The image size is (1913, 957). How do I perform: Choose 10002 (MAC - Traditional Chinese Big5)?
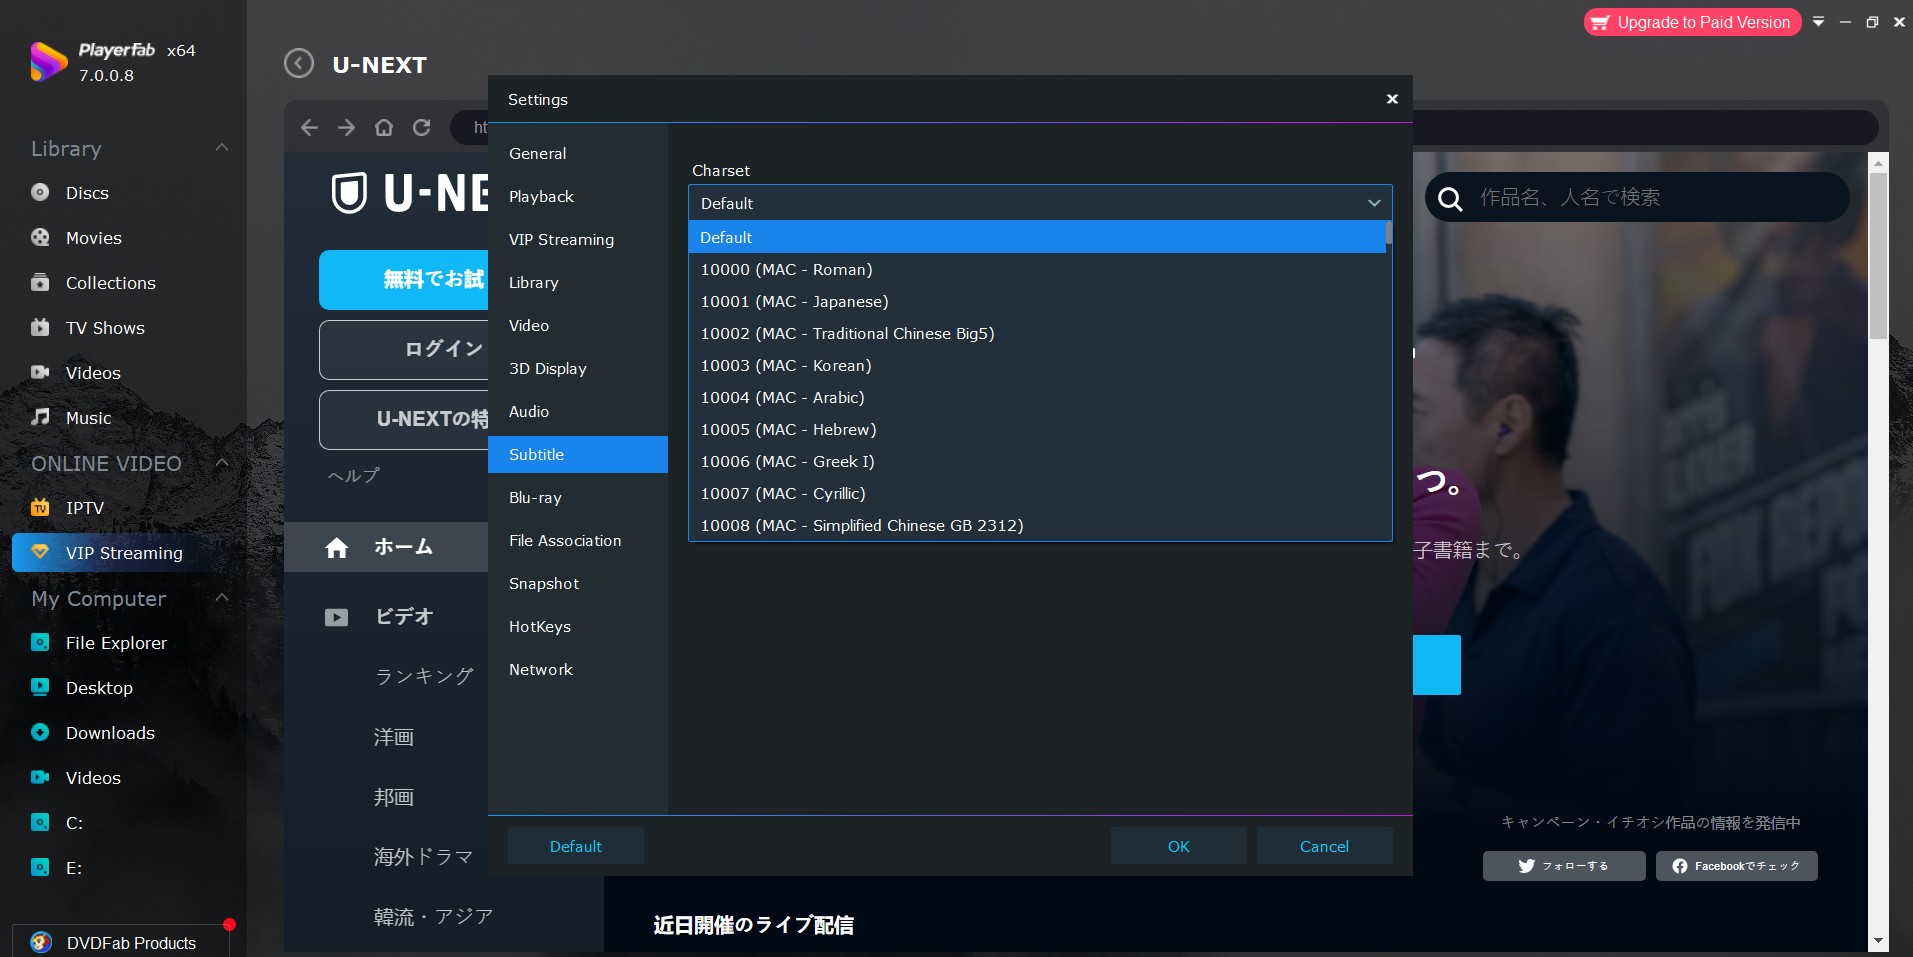pos(1037,333)
